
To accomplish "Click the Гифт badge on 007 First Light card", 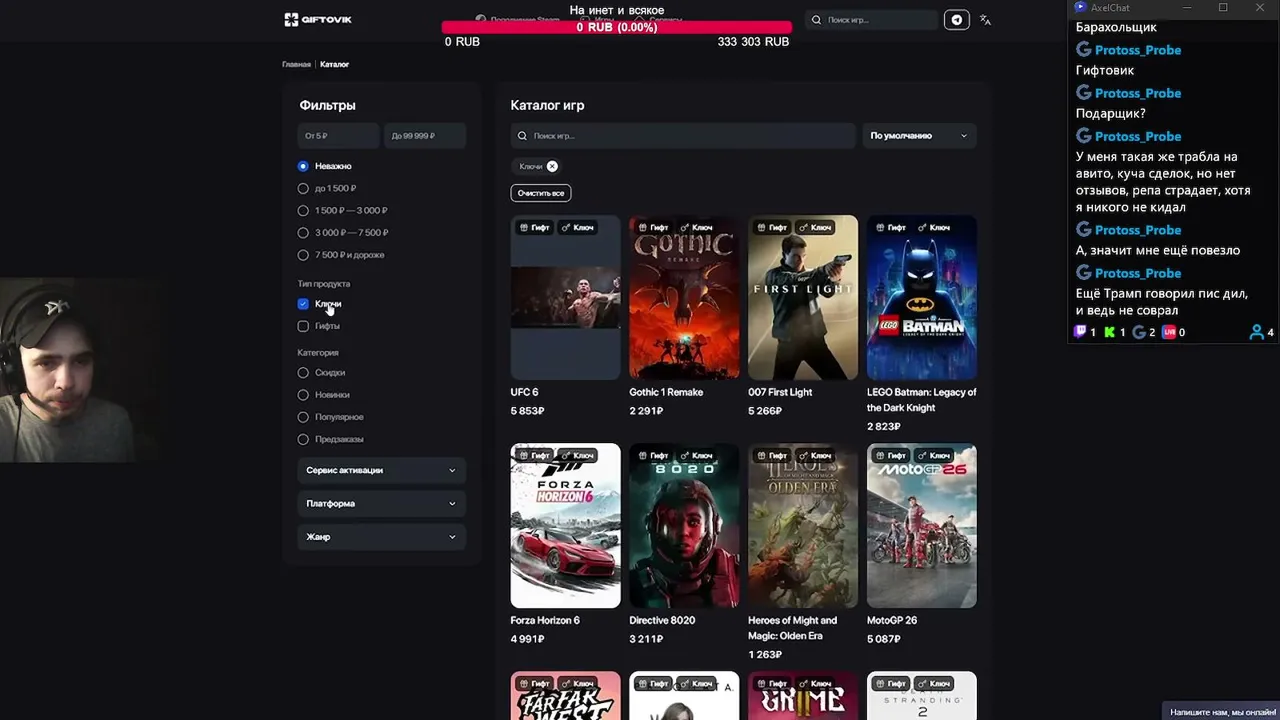I will pyautogui.click(x=772, y=227).
